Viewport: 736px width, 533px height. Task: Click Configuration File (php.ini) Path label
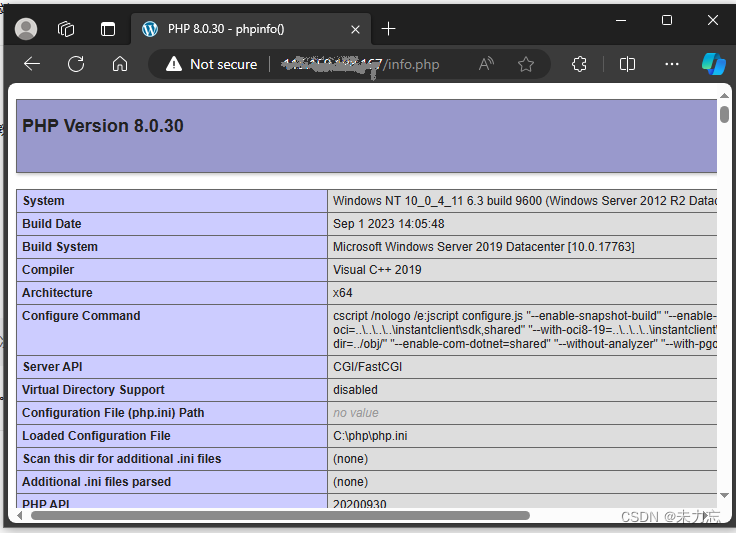coord(113,413)
